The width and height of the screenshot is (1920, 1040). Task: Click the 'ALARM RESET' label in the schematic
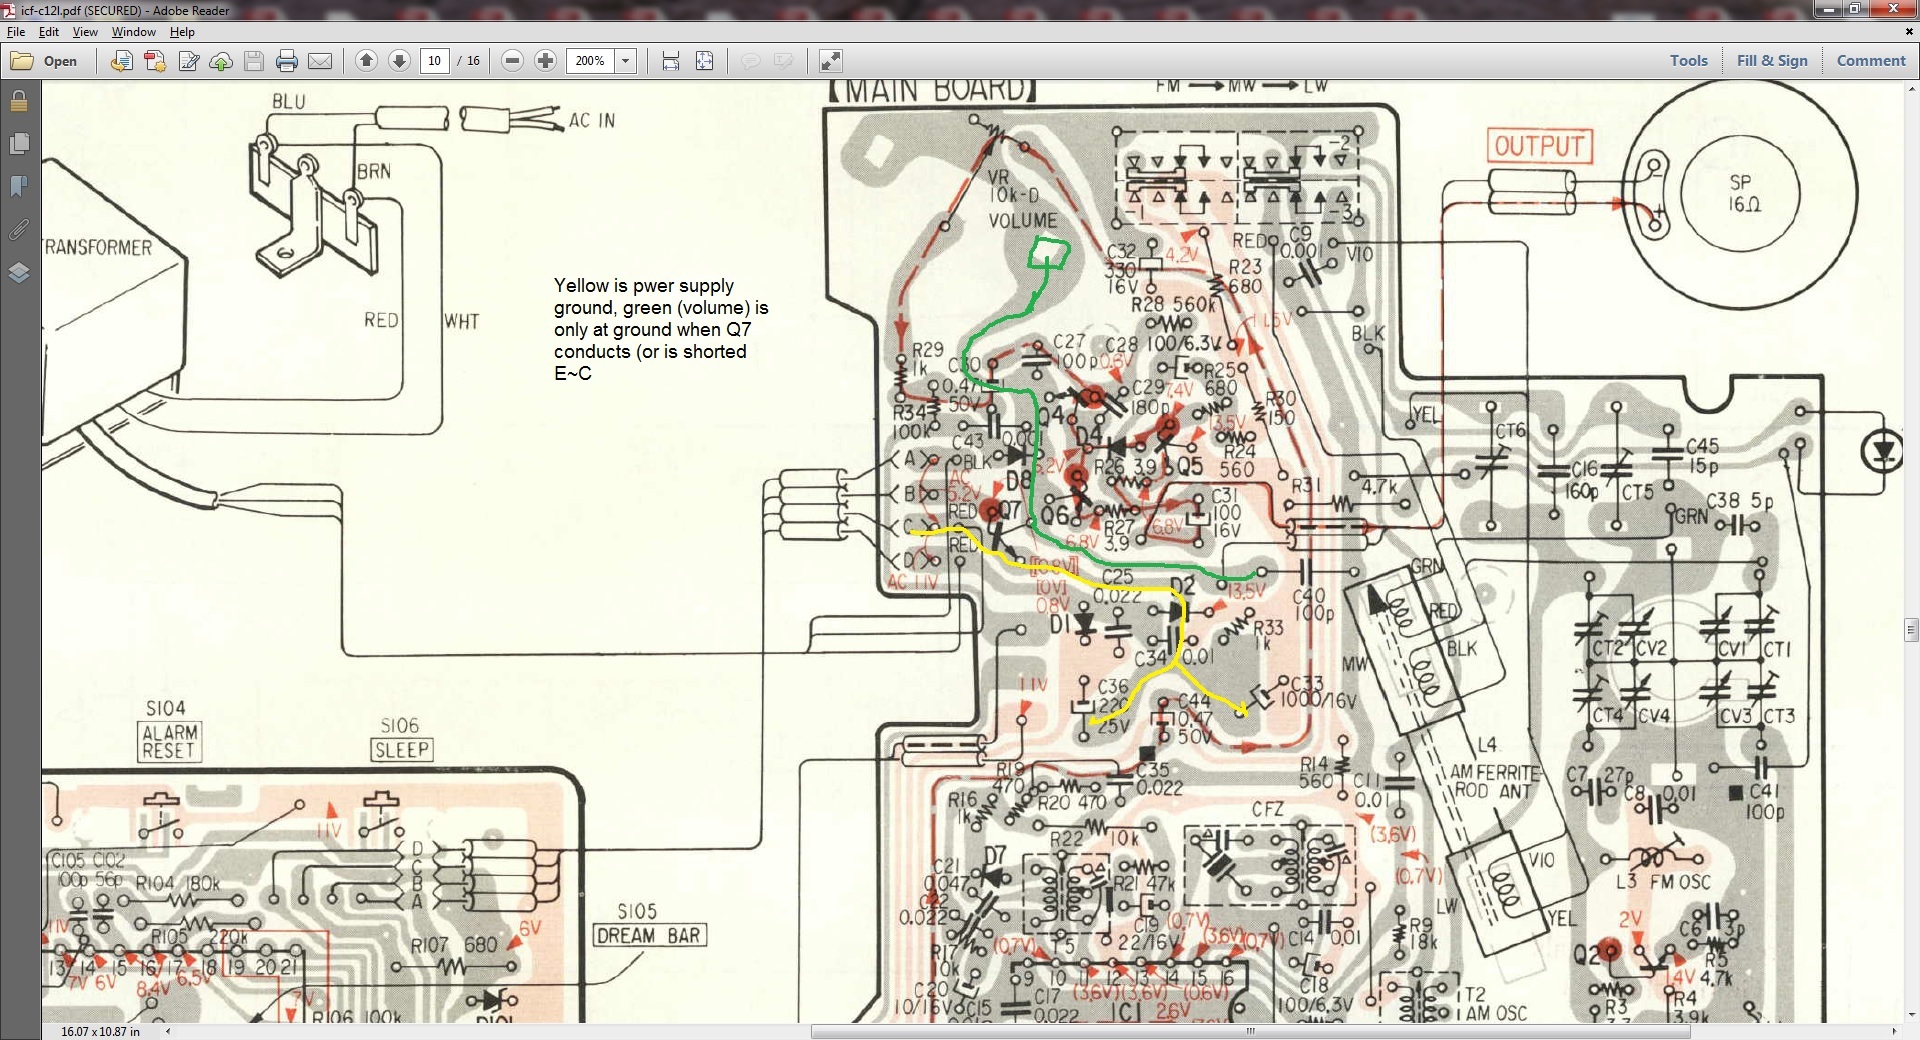[x=169, y=742]
